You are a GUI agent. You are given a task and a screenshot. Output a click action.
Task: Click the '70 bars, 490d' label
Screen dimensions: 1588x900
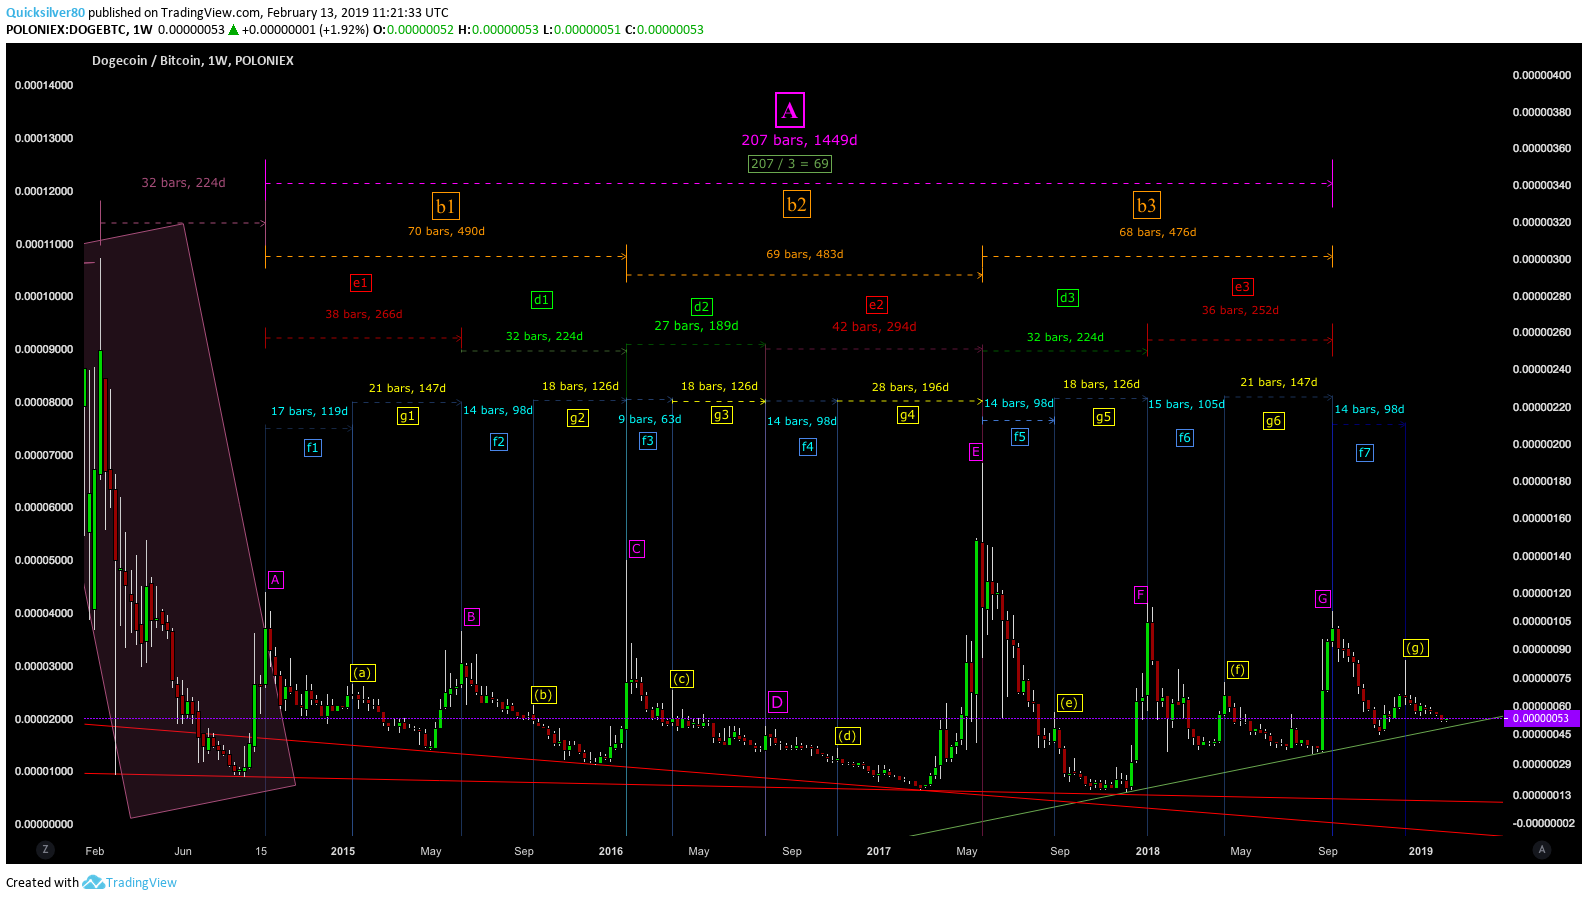(x=446, y=232)
